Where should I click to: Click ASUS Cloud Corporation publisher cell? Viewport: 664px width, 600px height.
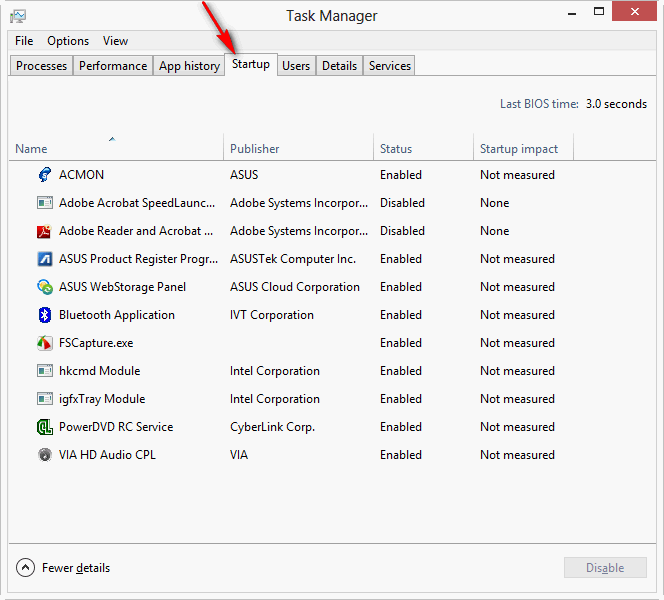[295, 287]
